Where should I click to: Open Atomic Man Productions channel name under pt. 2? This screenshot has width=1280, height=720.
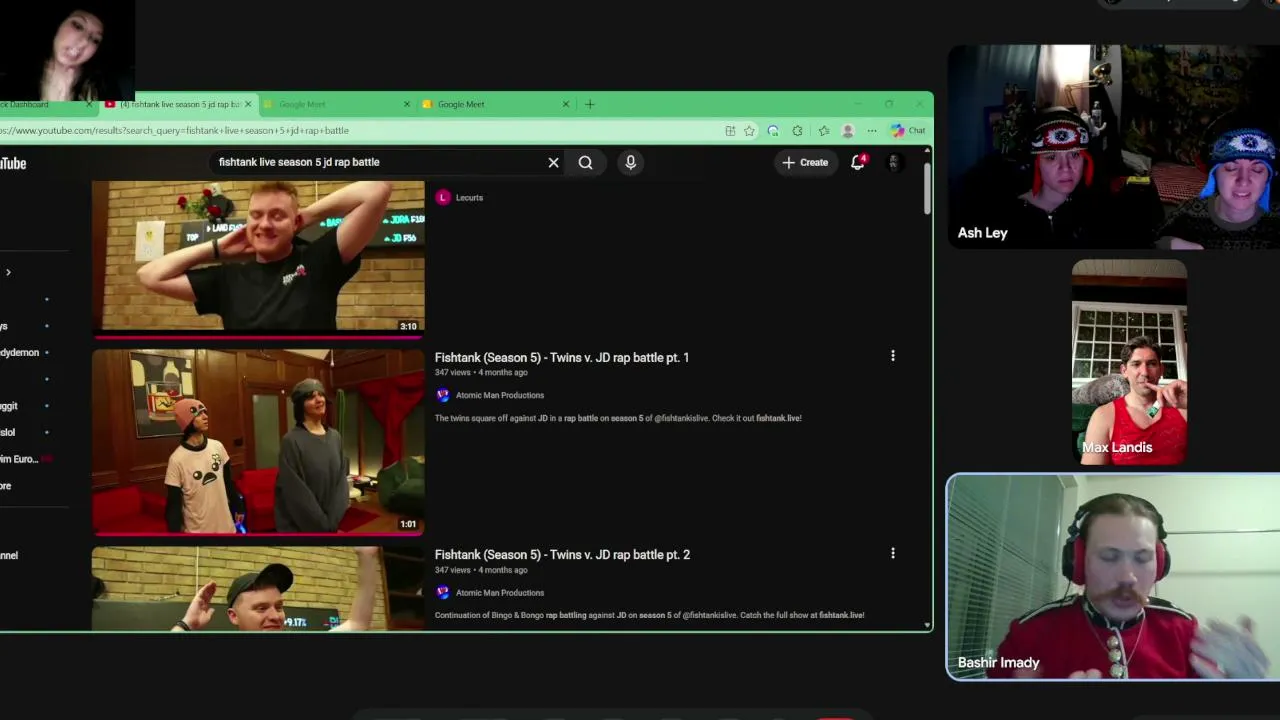point(500,592)
